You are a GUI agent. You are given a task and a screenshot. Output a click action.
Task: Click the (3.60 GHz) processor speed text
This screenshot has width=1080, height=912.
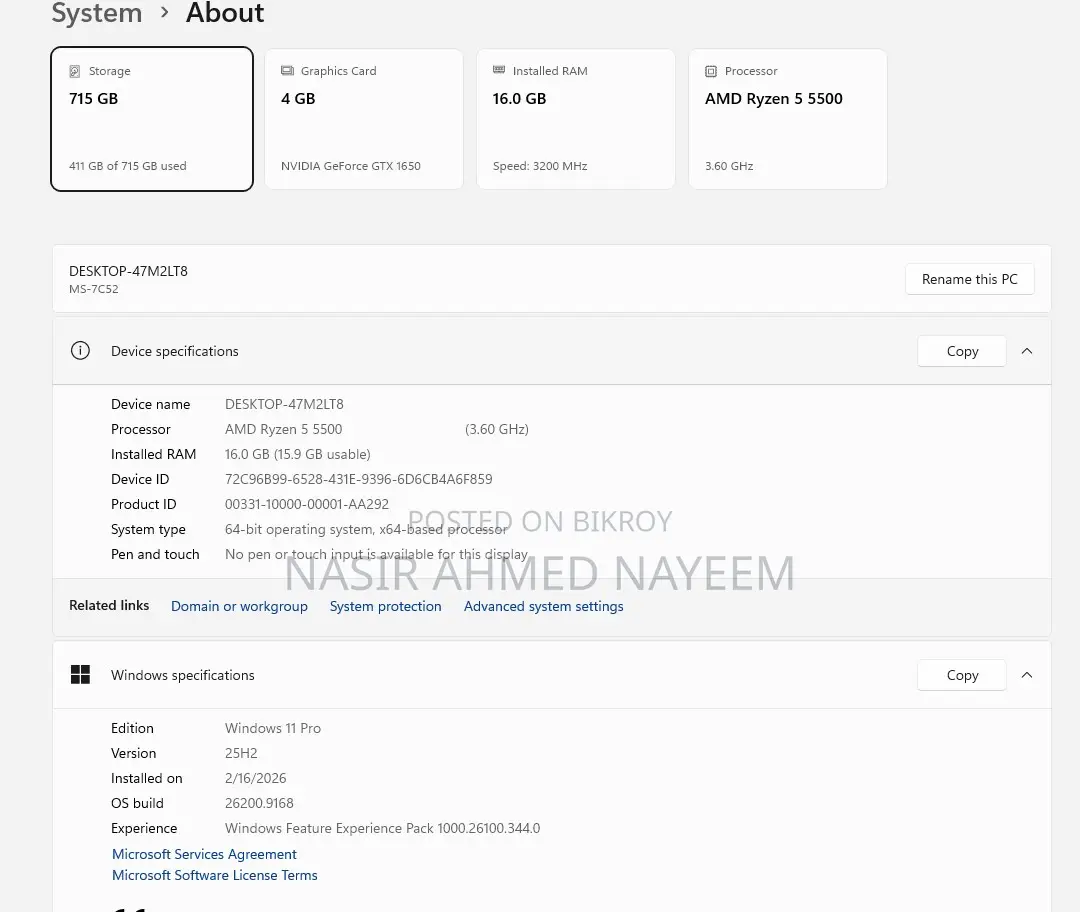click(497, 429)
